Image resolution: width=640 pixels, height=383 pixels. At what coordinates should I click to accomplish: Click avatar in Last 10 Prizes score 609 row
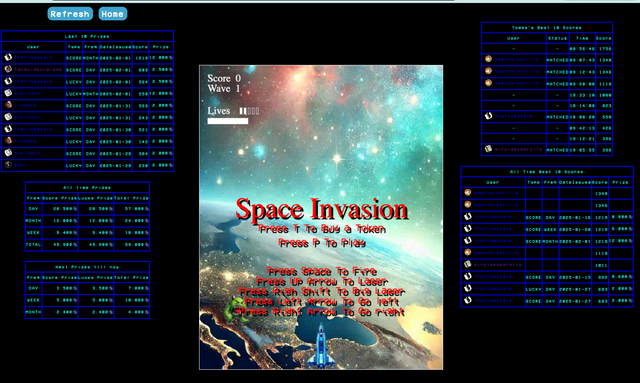[8, 69]
